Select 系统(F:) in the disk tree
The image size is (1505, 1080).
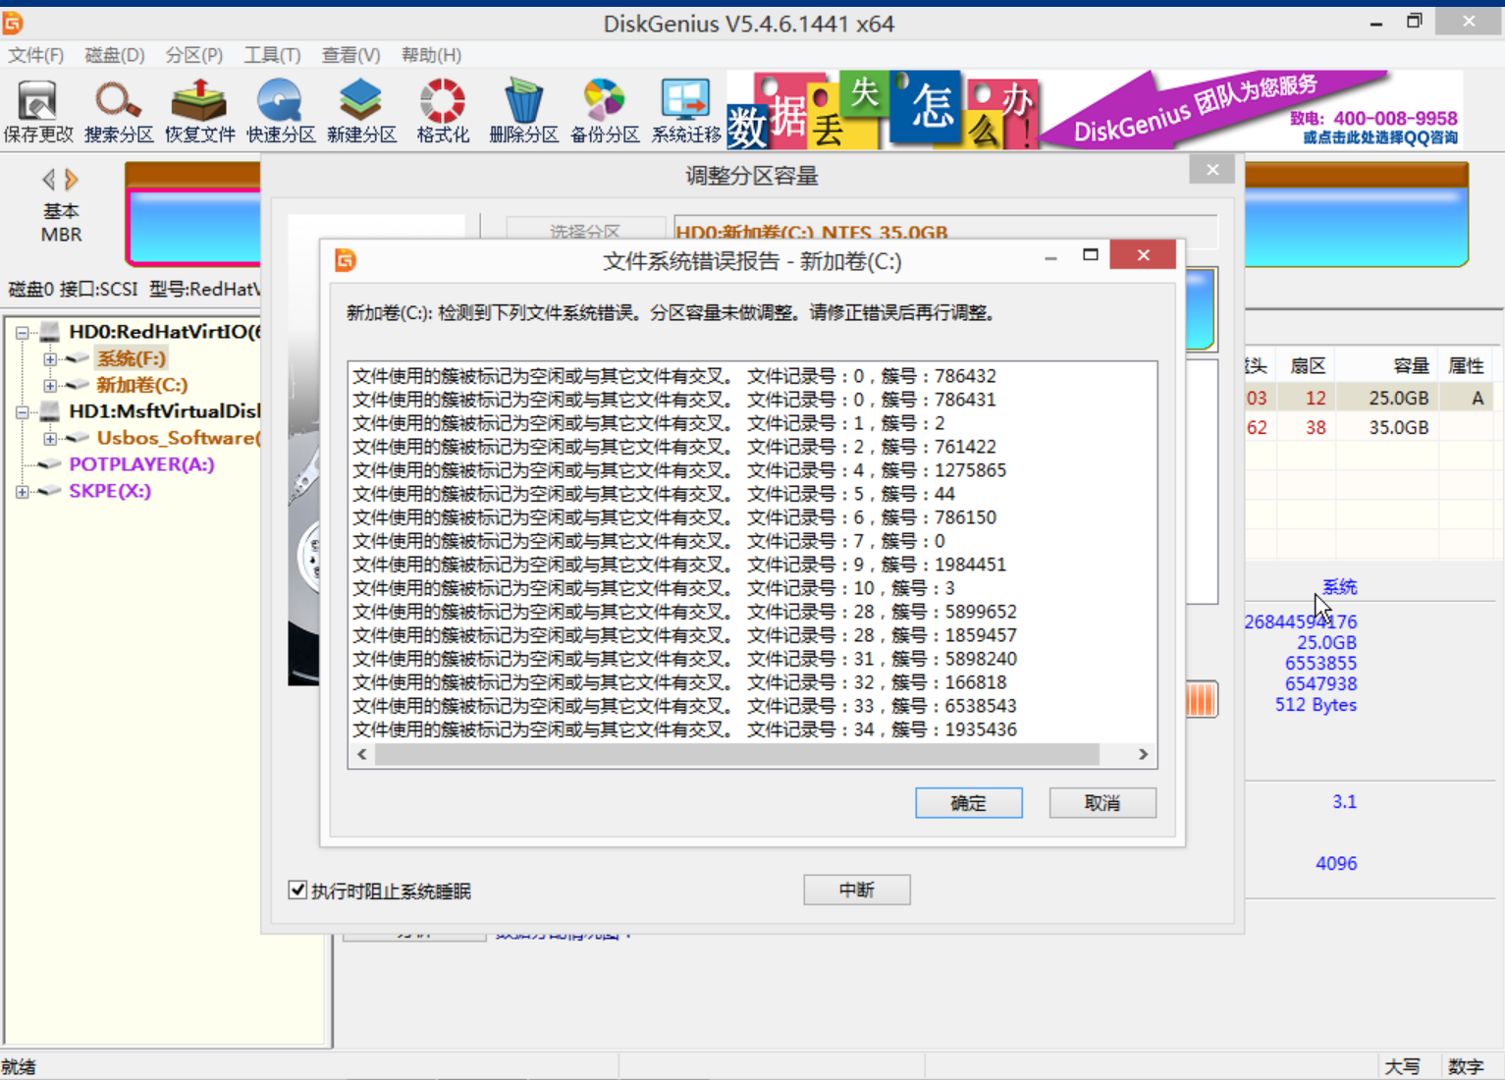point(132,358)
